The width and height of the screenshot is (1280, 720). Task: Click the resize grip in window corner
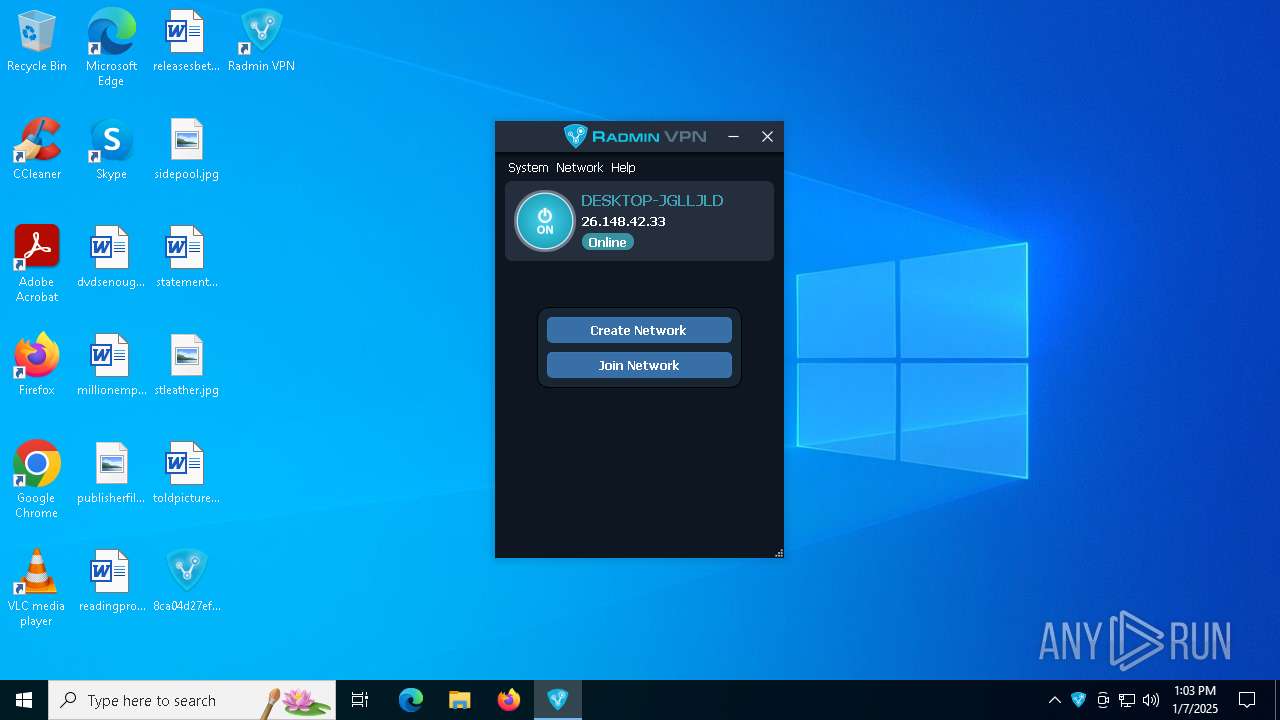pos(778,552)
